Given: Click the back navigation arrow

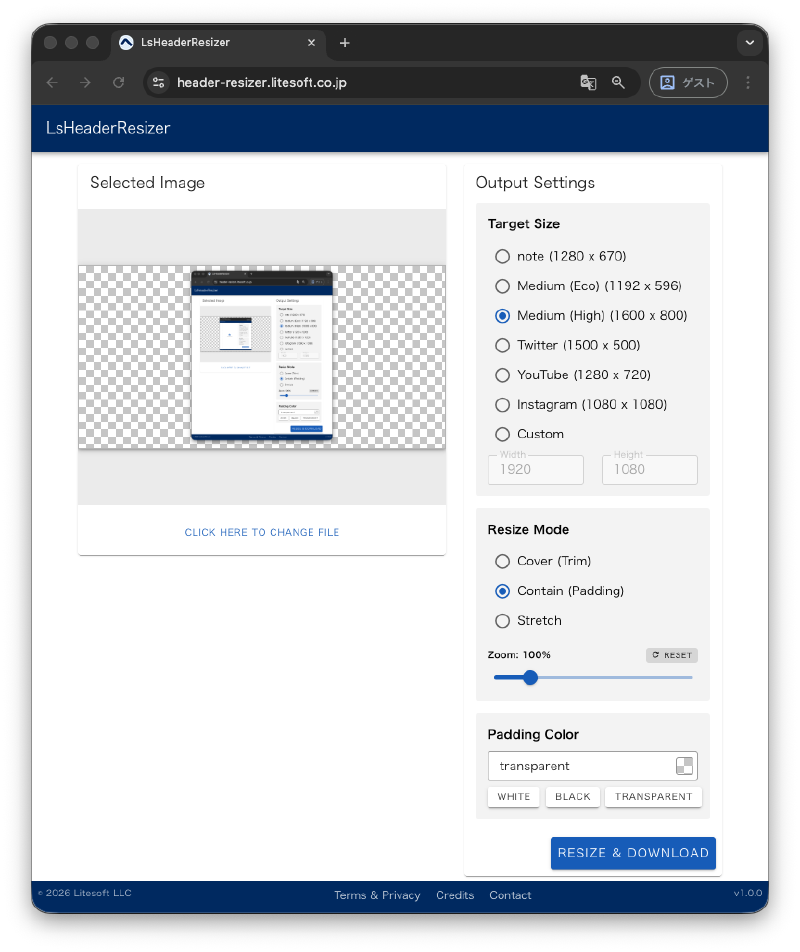Looking at the screenshot, I should 52,83.
